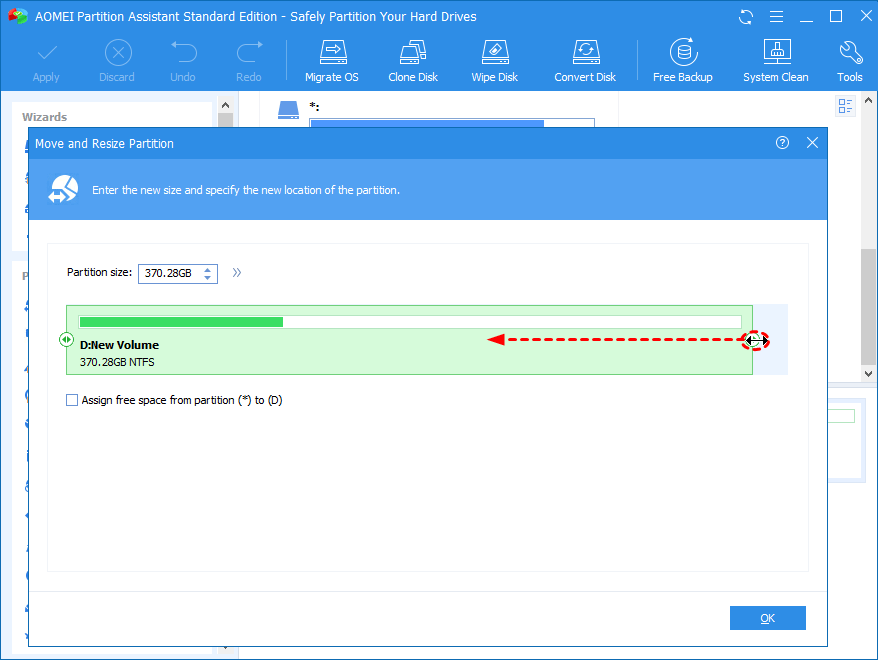Decrease partition size with down stepper arrow
This screenshot has width=878, height=660.
(208, 277)
